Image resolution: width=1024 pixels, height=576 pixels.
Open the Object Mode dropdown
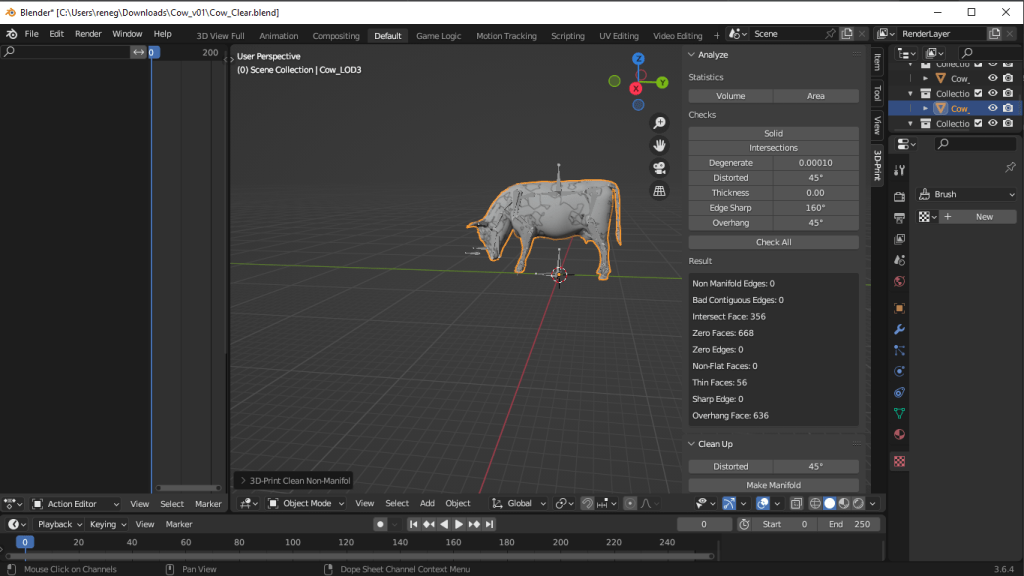click(x=306, y=503)
